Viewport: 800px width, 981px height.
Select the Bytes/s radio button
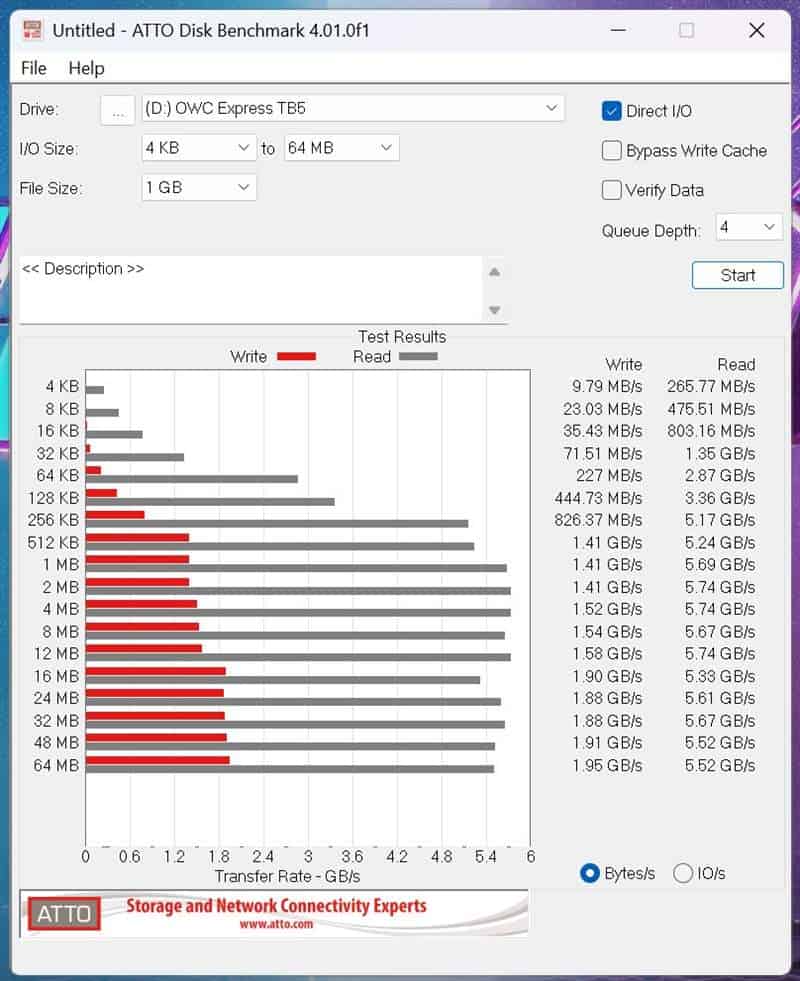pos(591,873)
